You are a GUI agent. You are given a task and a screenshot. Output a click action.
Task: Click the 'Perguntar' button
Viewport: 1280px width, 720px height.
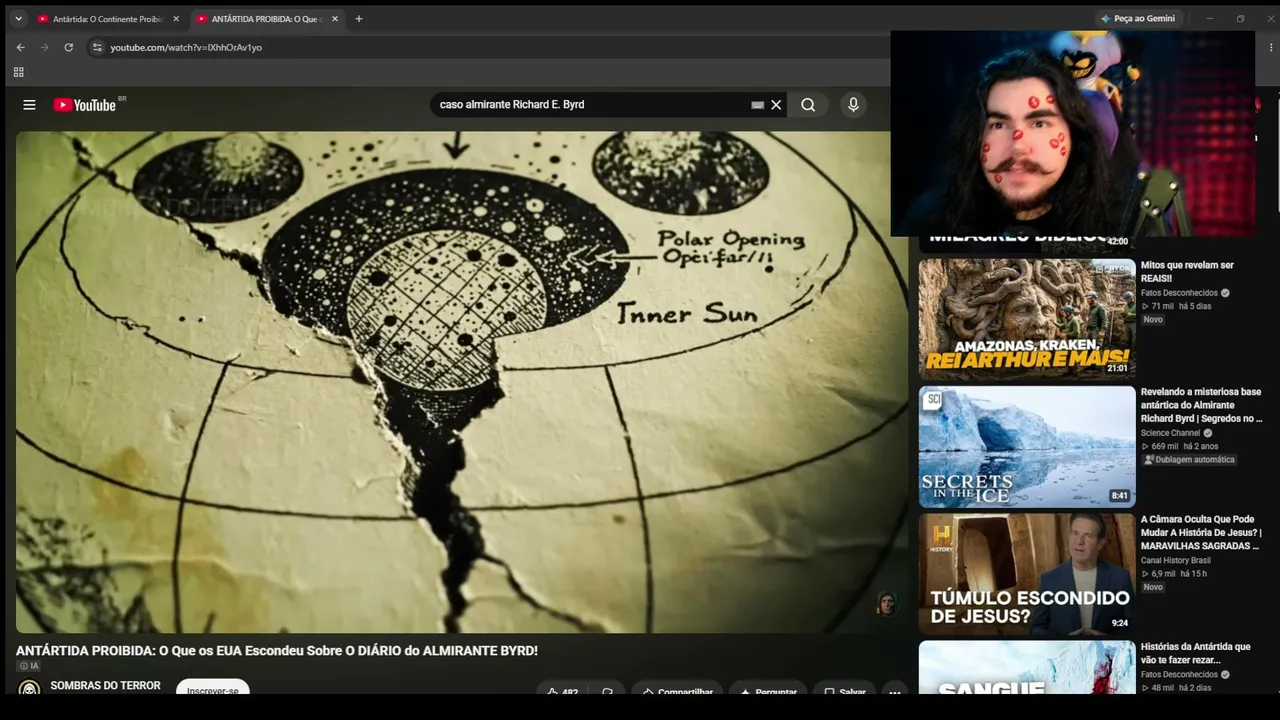pyautogui.click(x=768, y=690)
